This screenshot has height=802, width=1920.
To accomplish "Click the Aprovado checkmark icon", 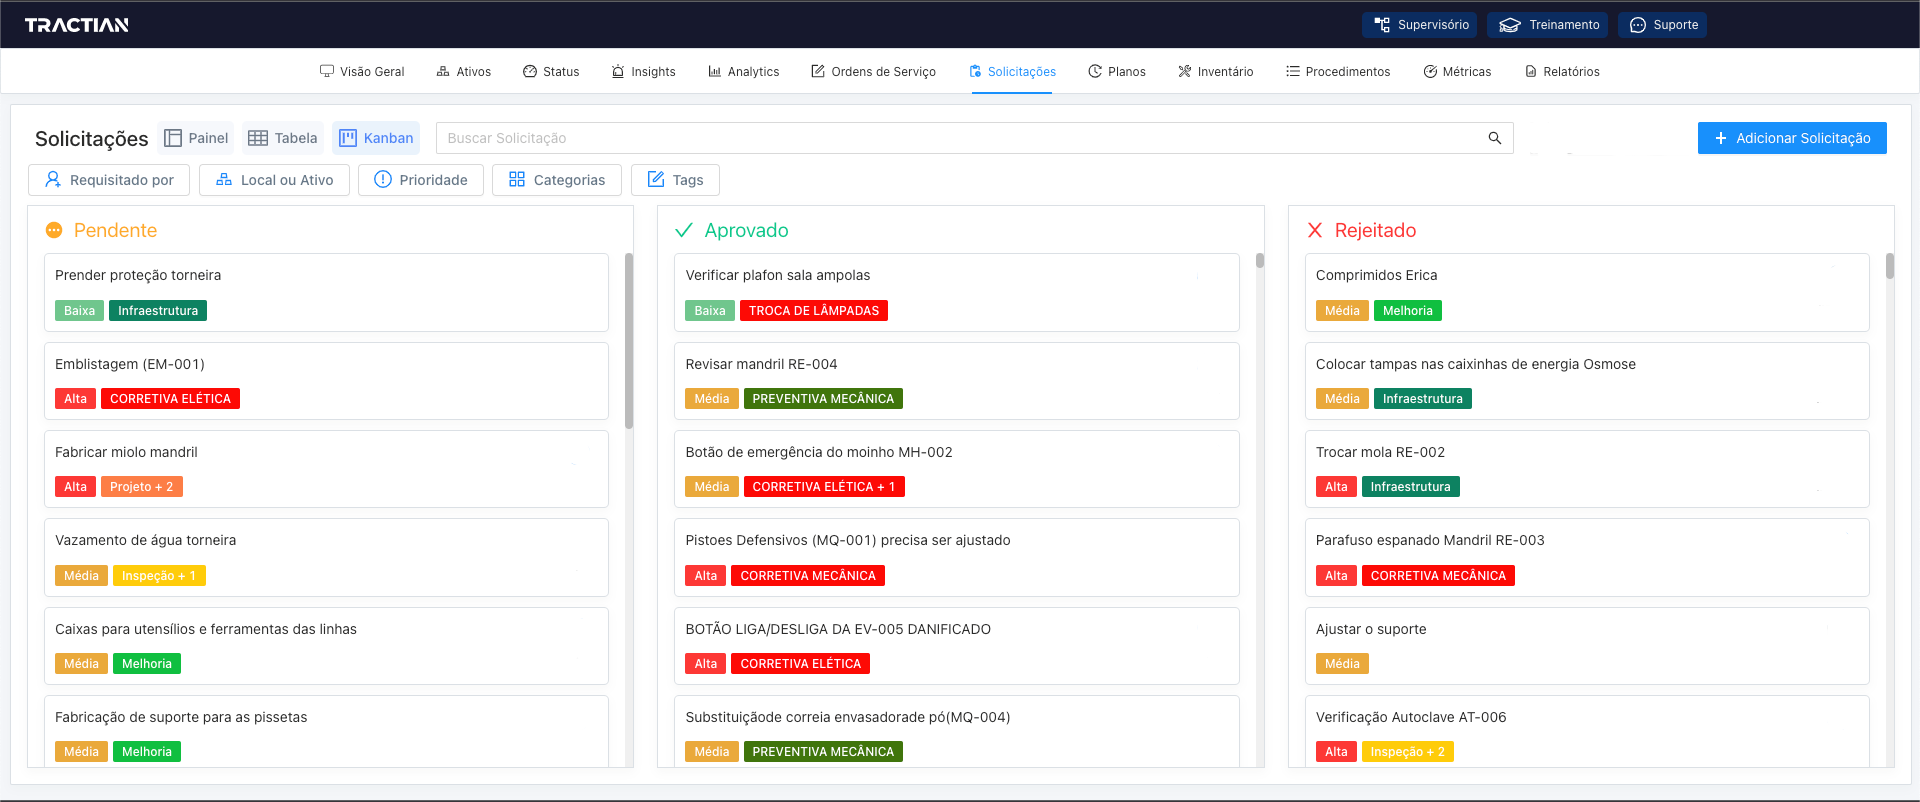I will 684,230.
